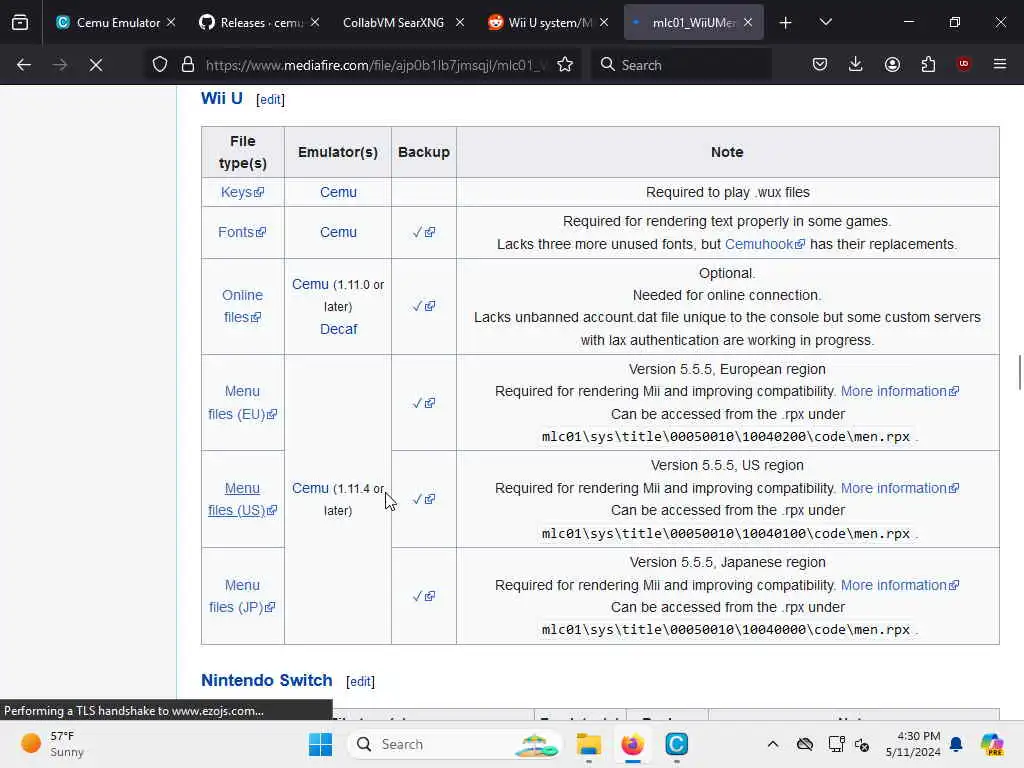Open More information link, European region
1024x768 pixels.
coord(900,391)
